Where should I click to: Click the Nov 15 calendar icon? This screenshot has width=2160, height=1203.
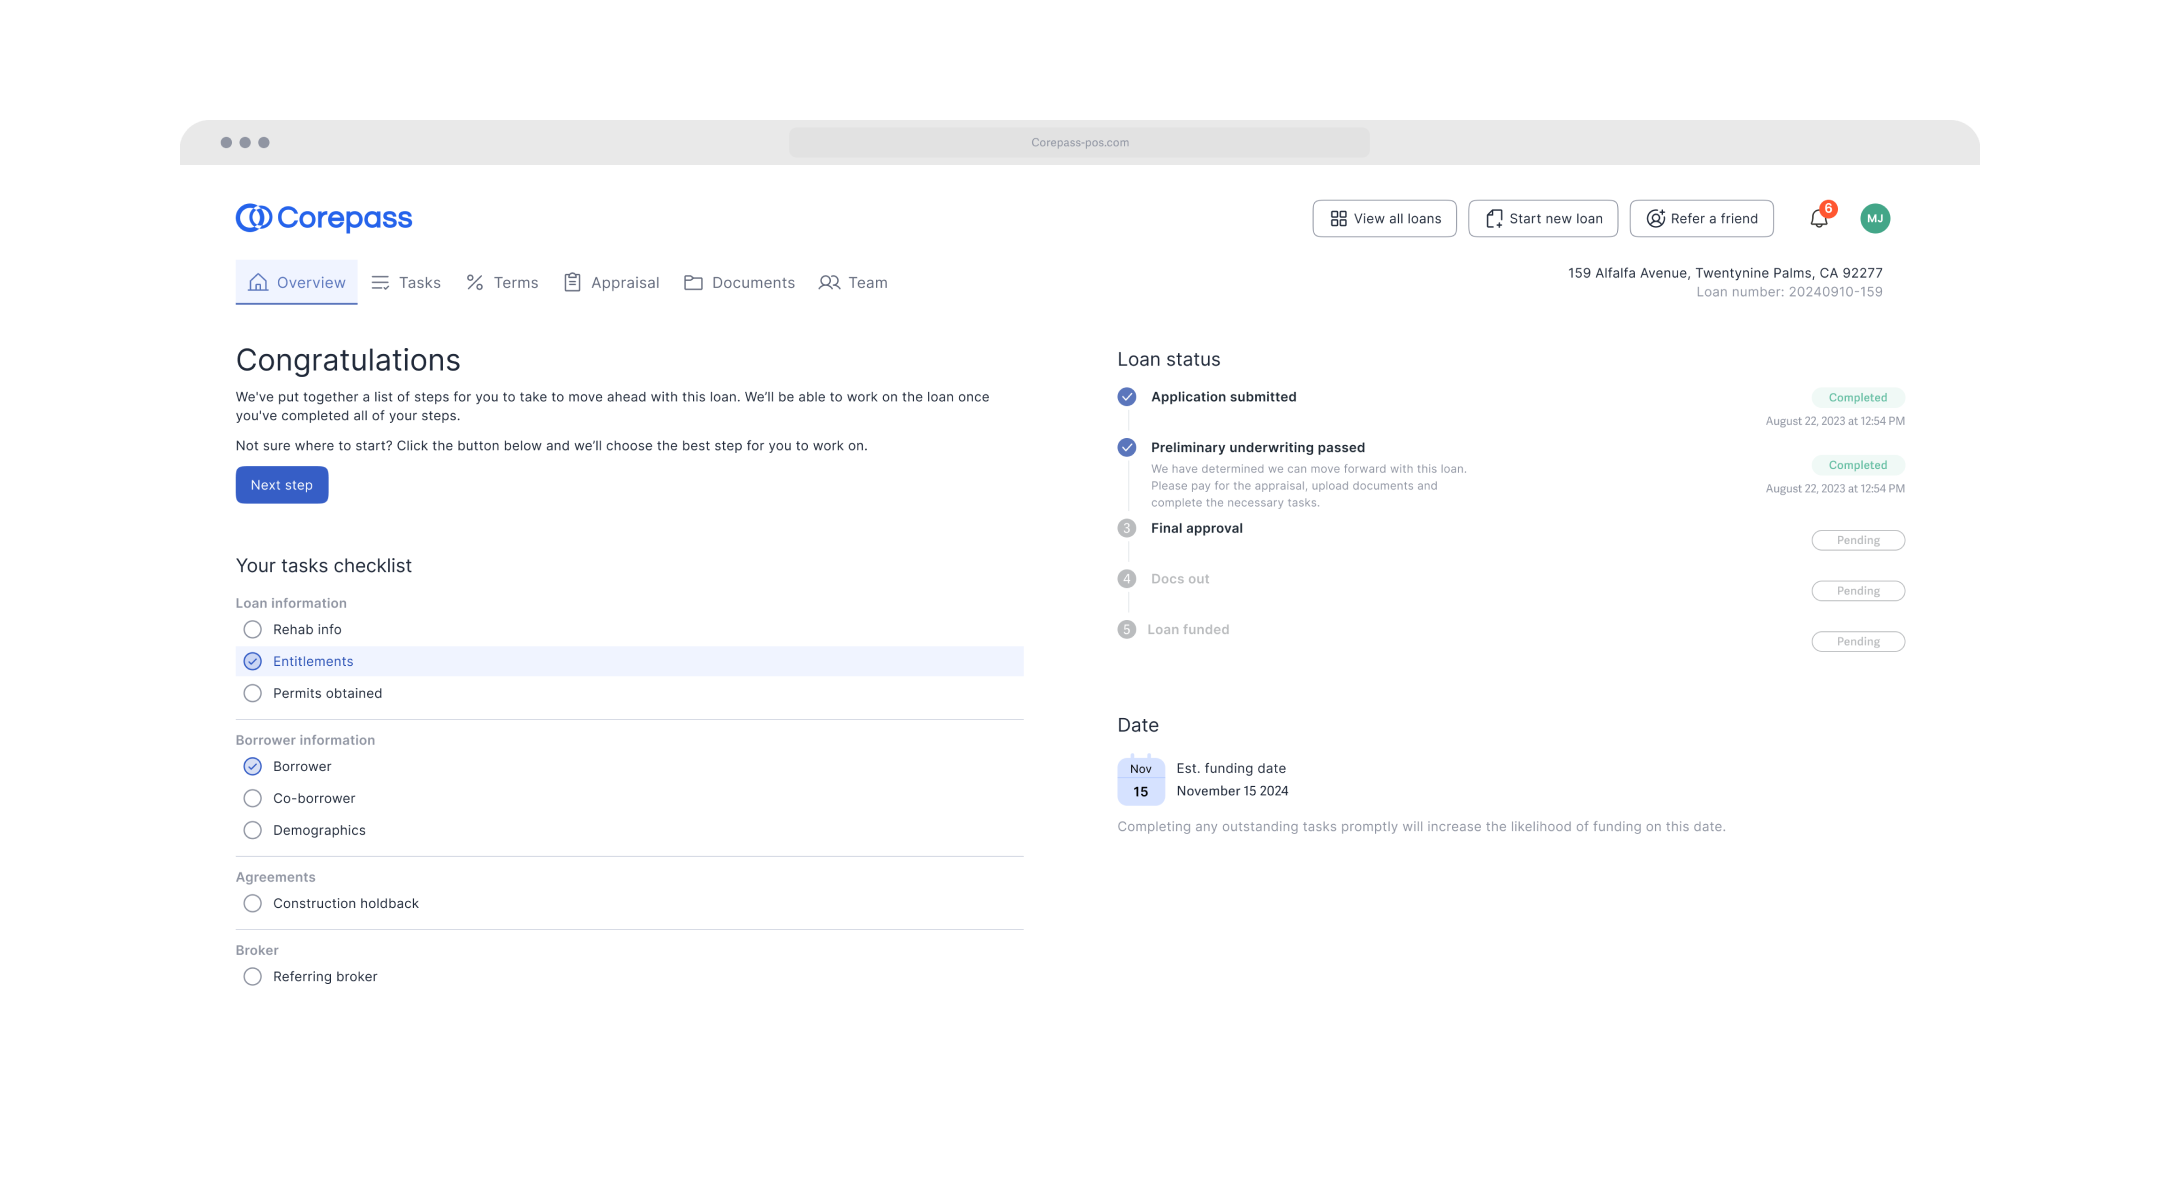pyautogui.click(x=1141, y=780)
